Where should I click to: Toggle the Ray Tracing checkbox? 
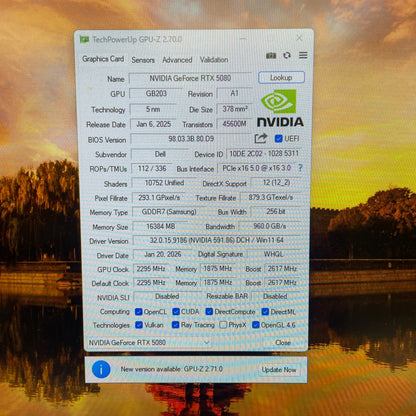click(x=175, y=325)
